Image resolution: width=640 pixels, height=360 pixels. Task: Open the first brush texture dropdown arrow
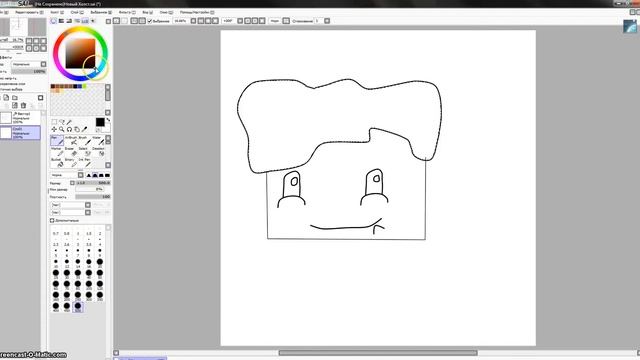(88, 205)
